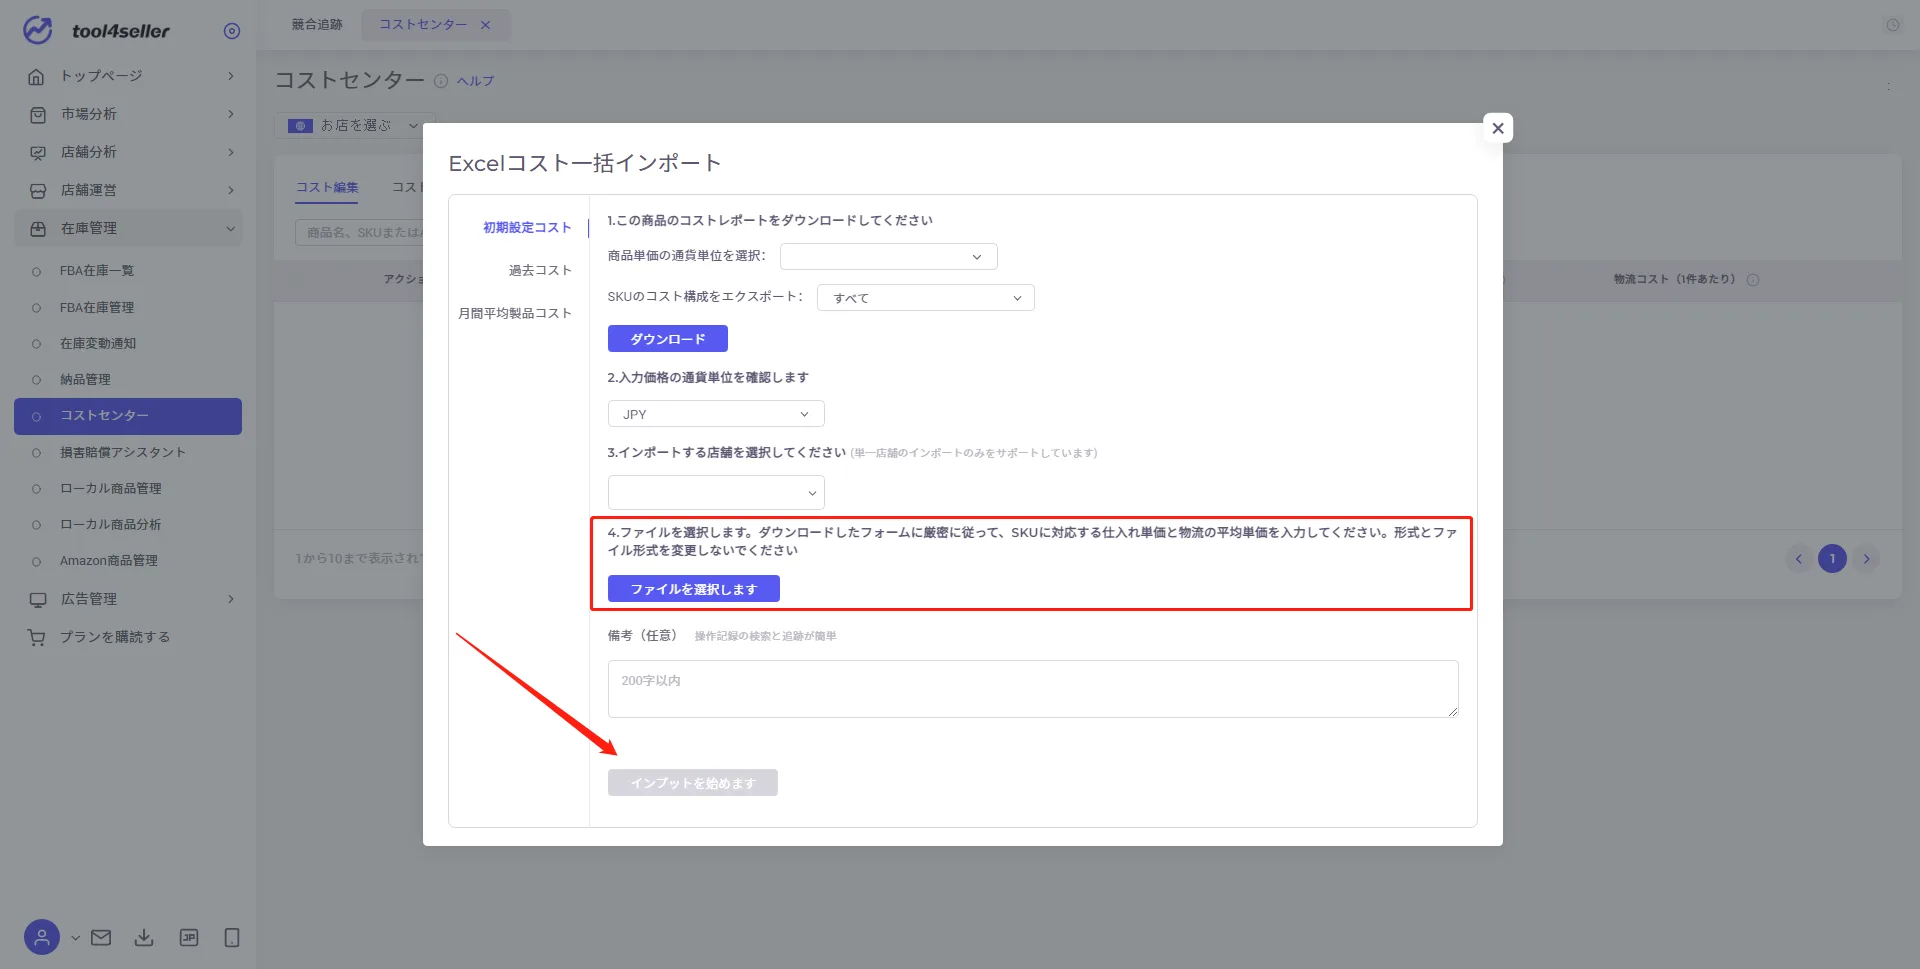Click ファイルを選択します button

693,589
